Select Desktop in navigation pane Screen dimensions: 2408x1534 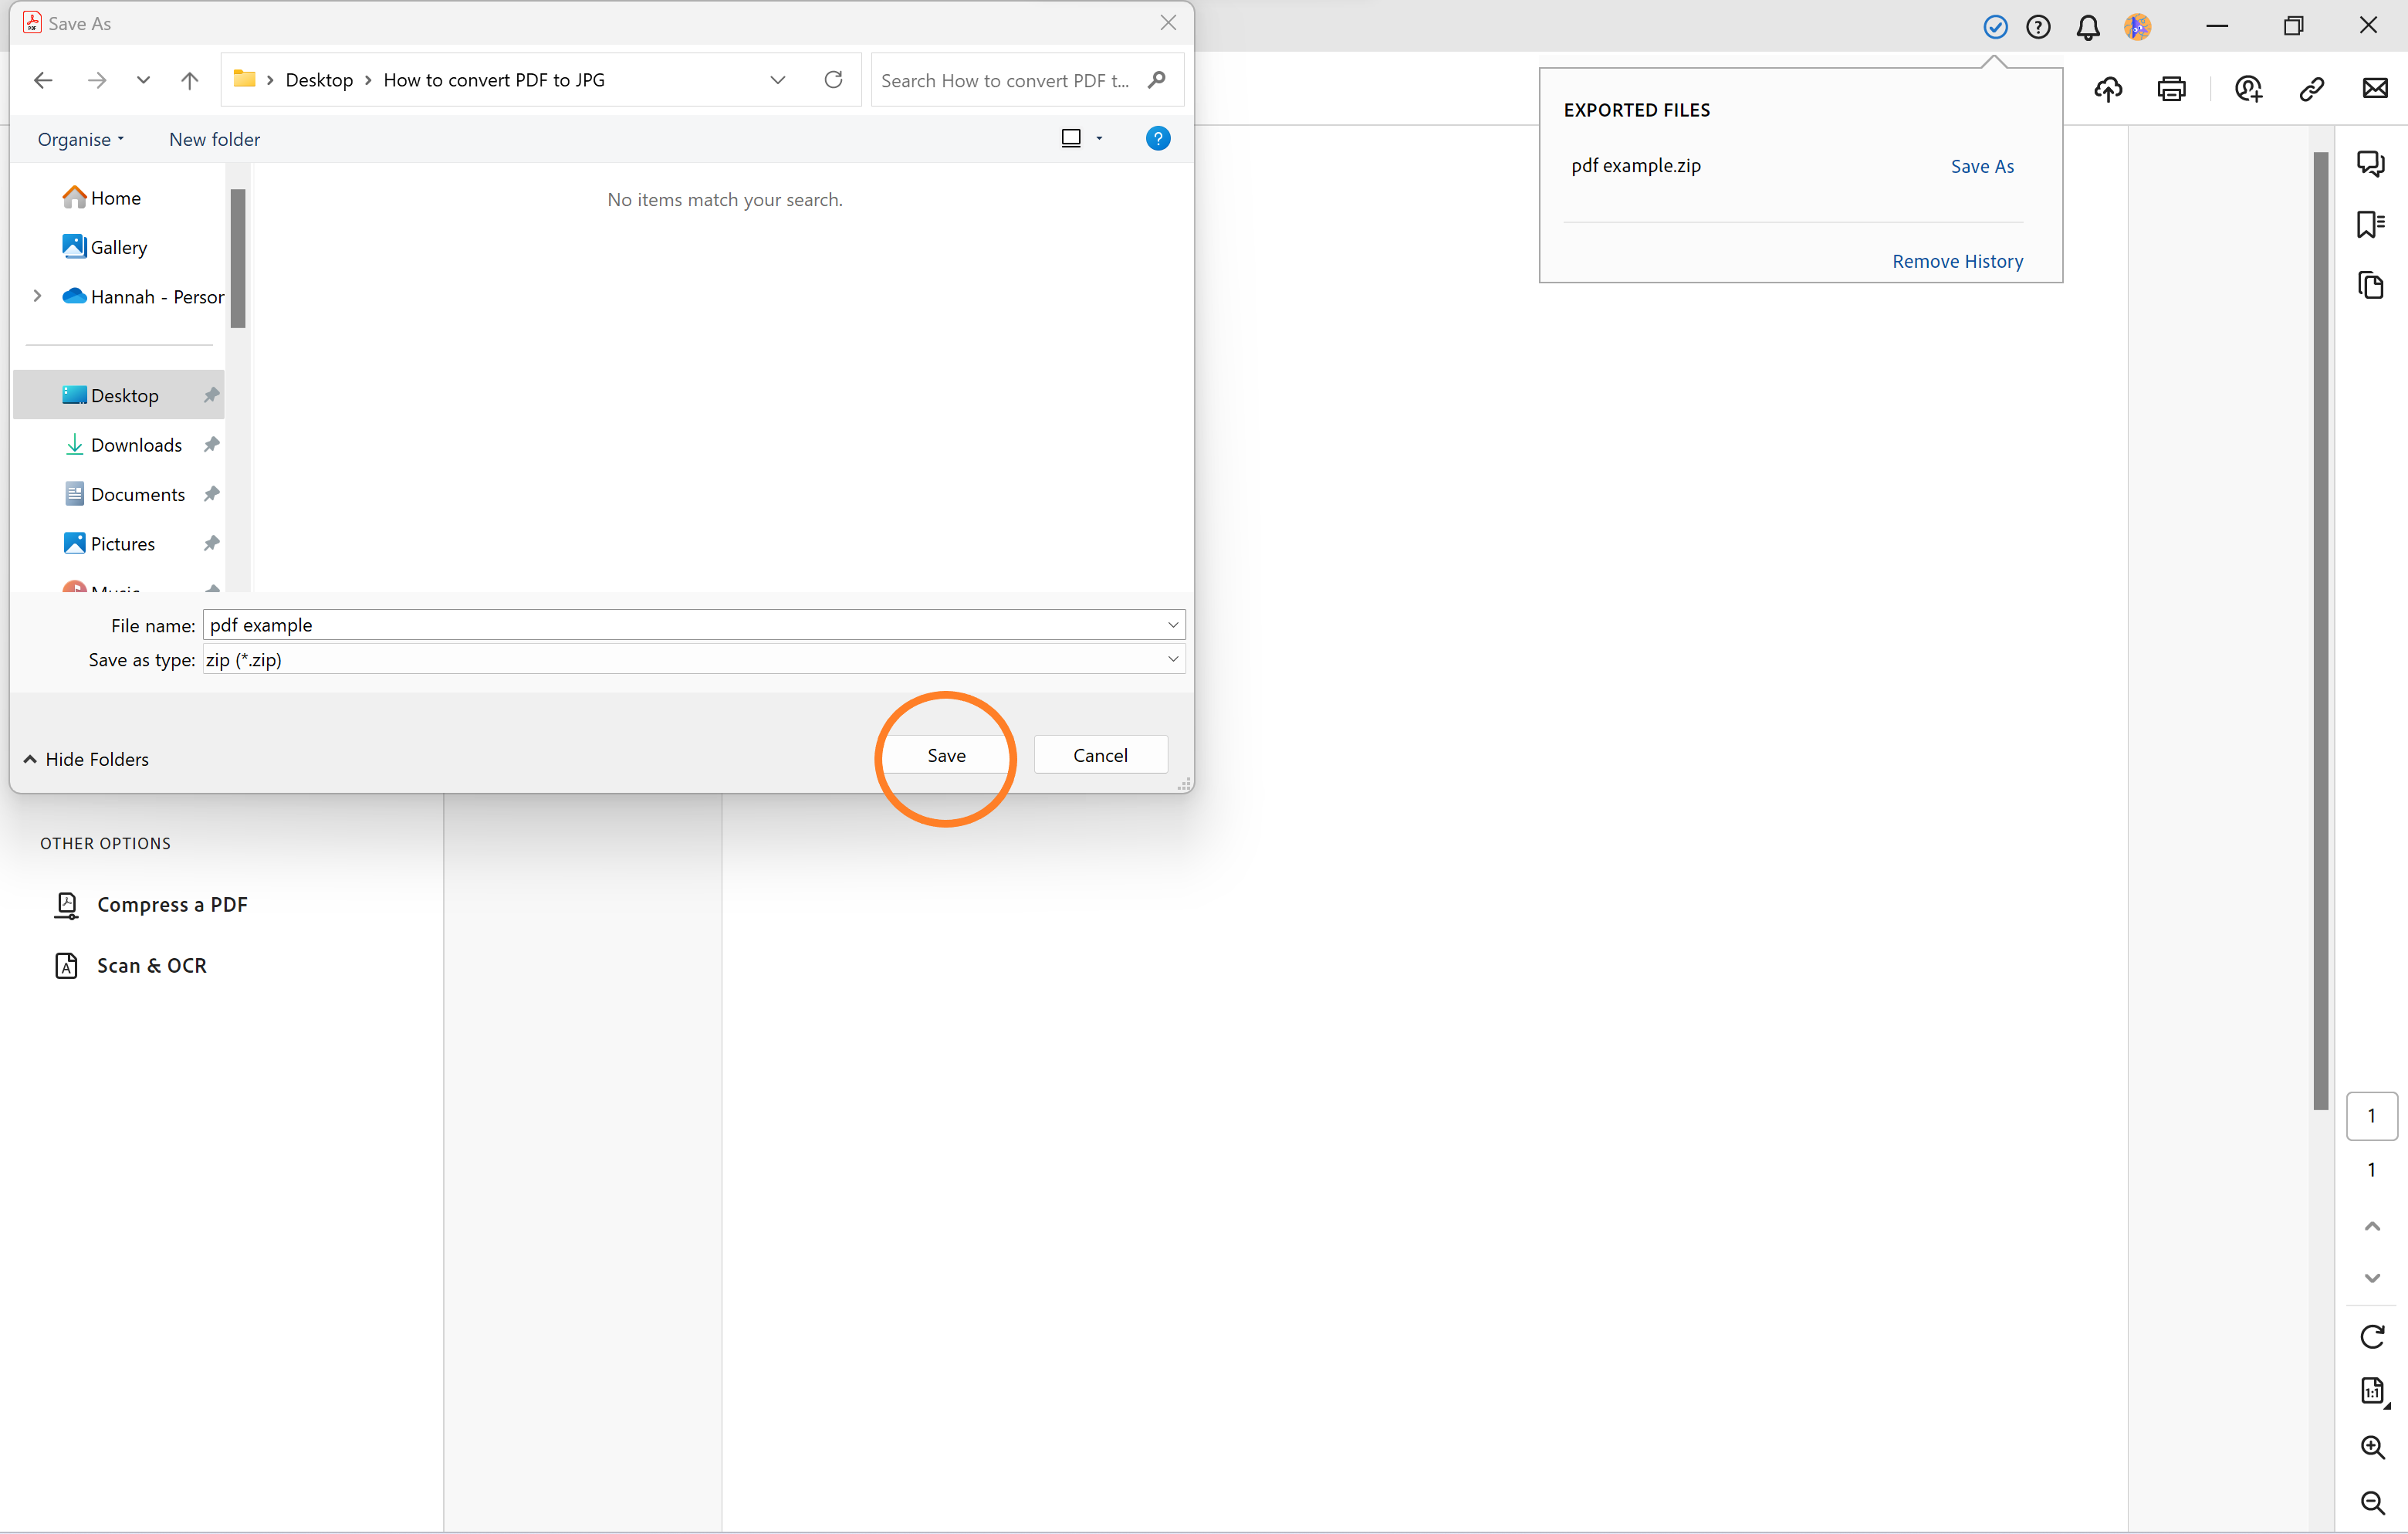[x=119, y=395]
